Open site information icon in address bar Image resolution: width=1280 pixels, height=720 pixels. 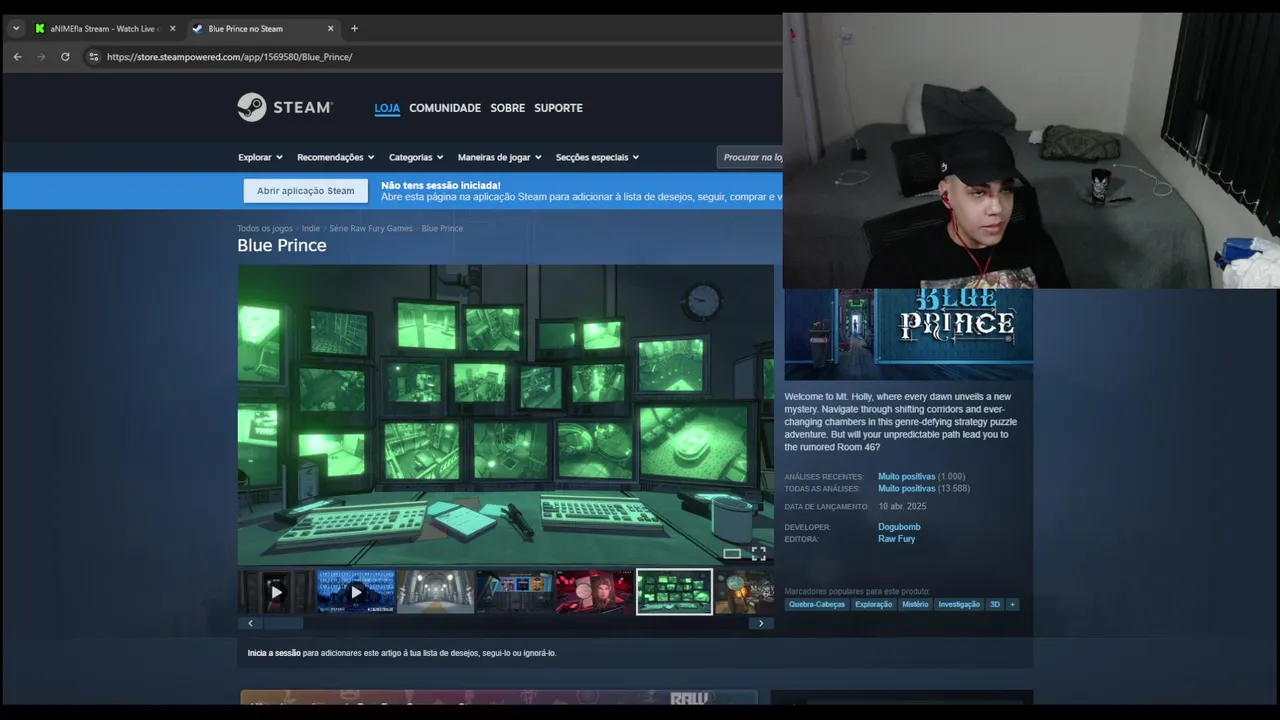click(94, 57)
